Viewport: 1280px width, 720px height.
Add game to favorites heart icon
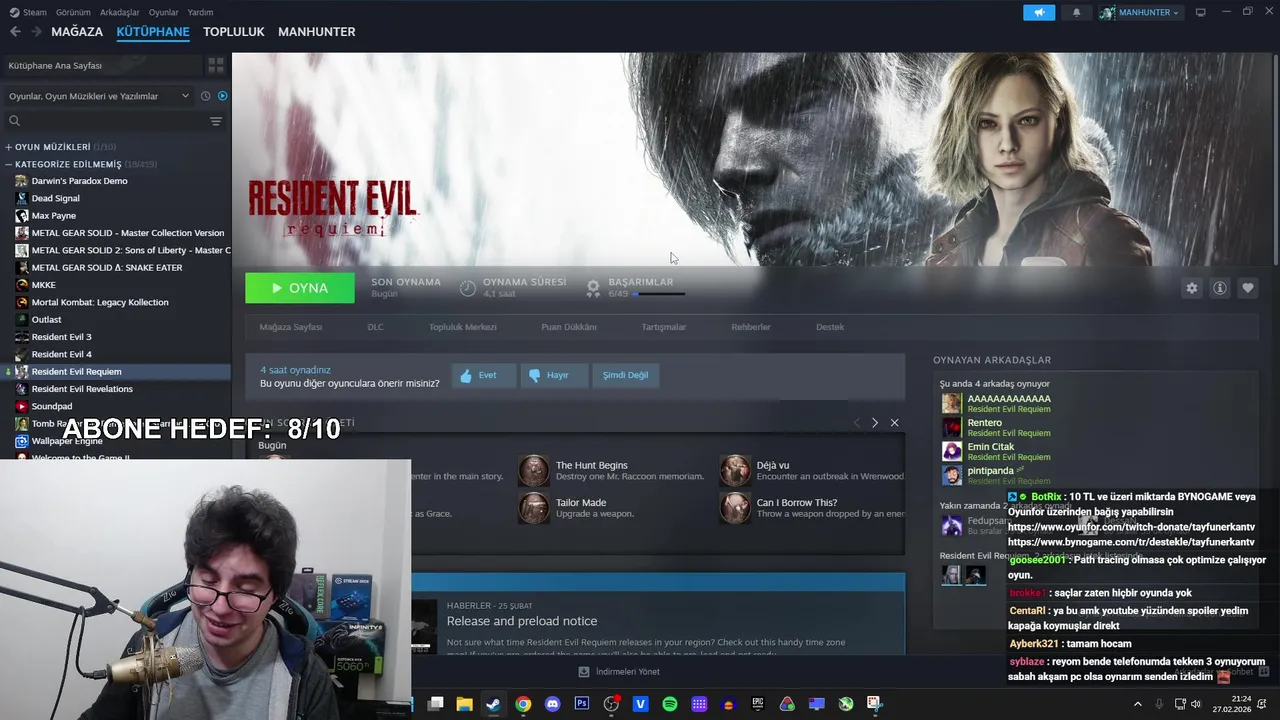(1247, 288)
